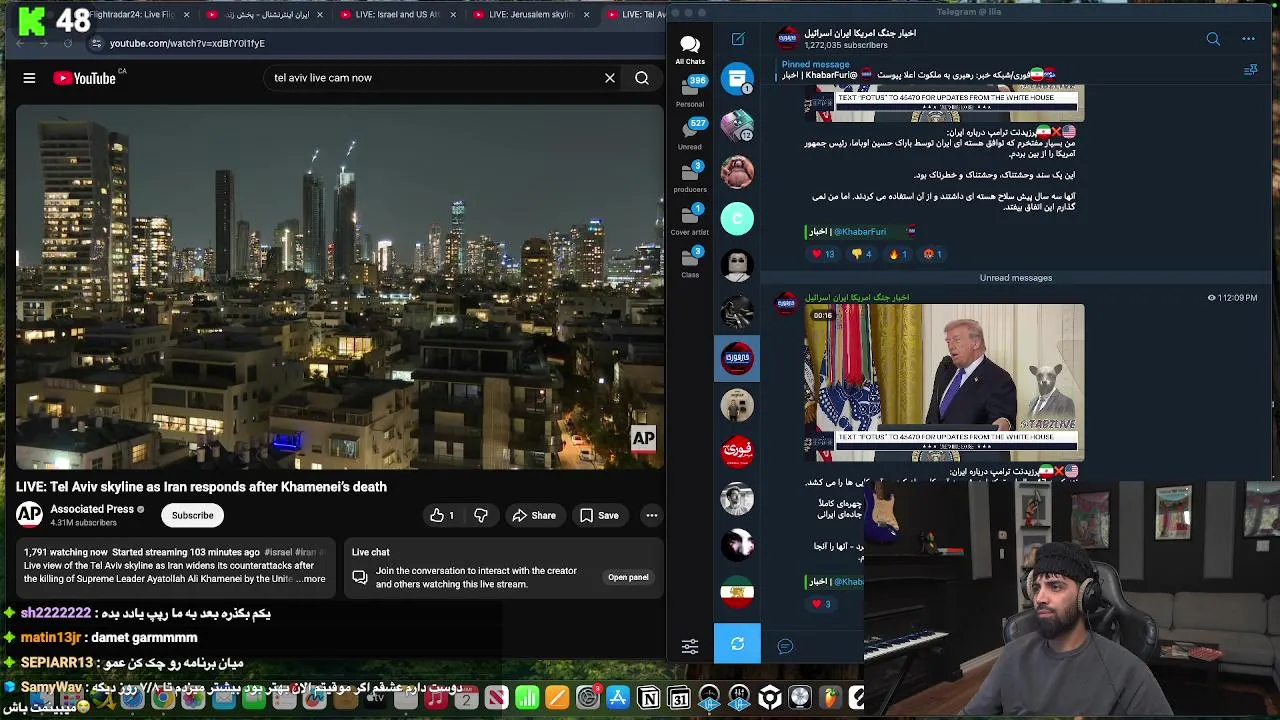
Task: Open the live chat panel
Action: coord(628,577)
